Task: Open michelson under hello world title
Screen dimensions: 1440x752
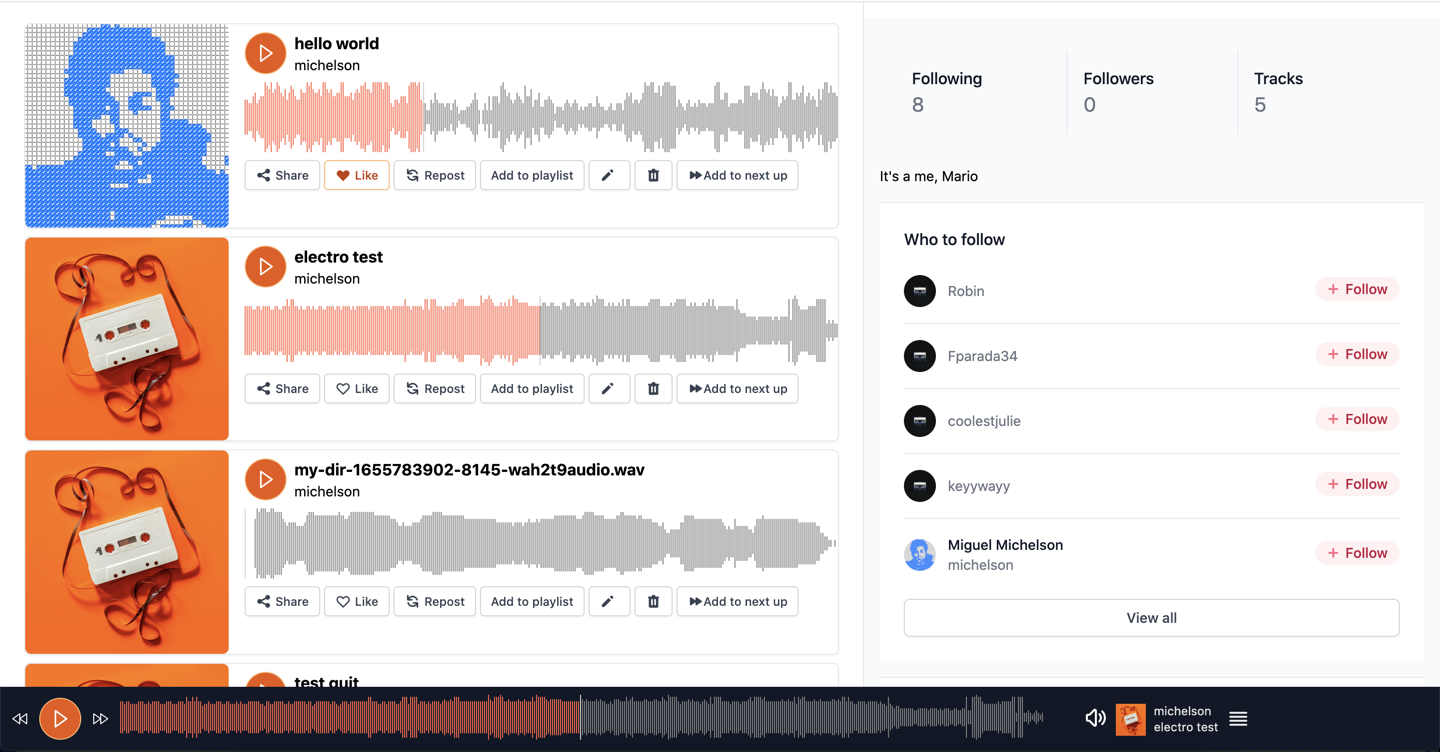Action: 327,66
